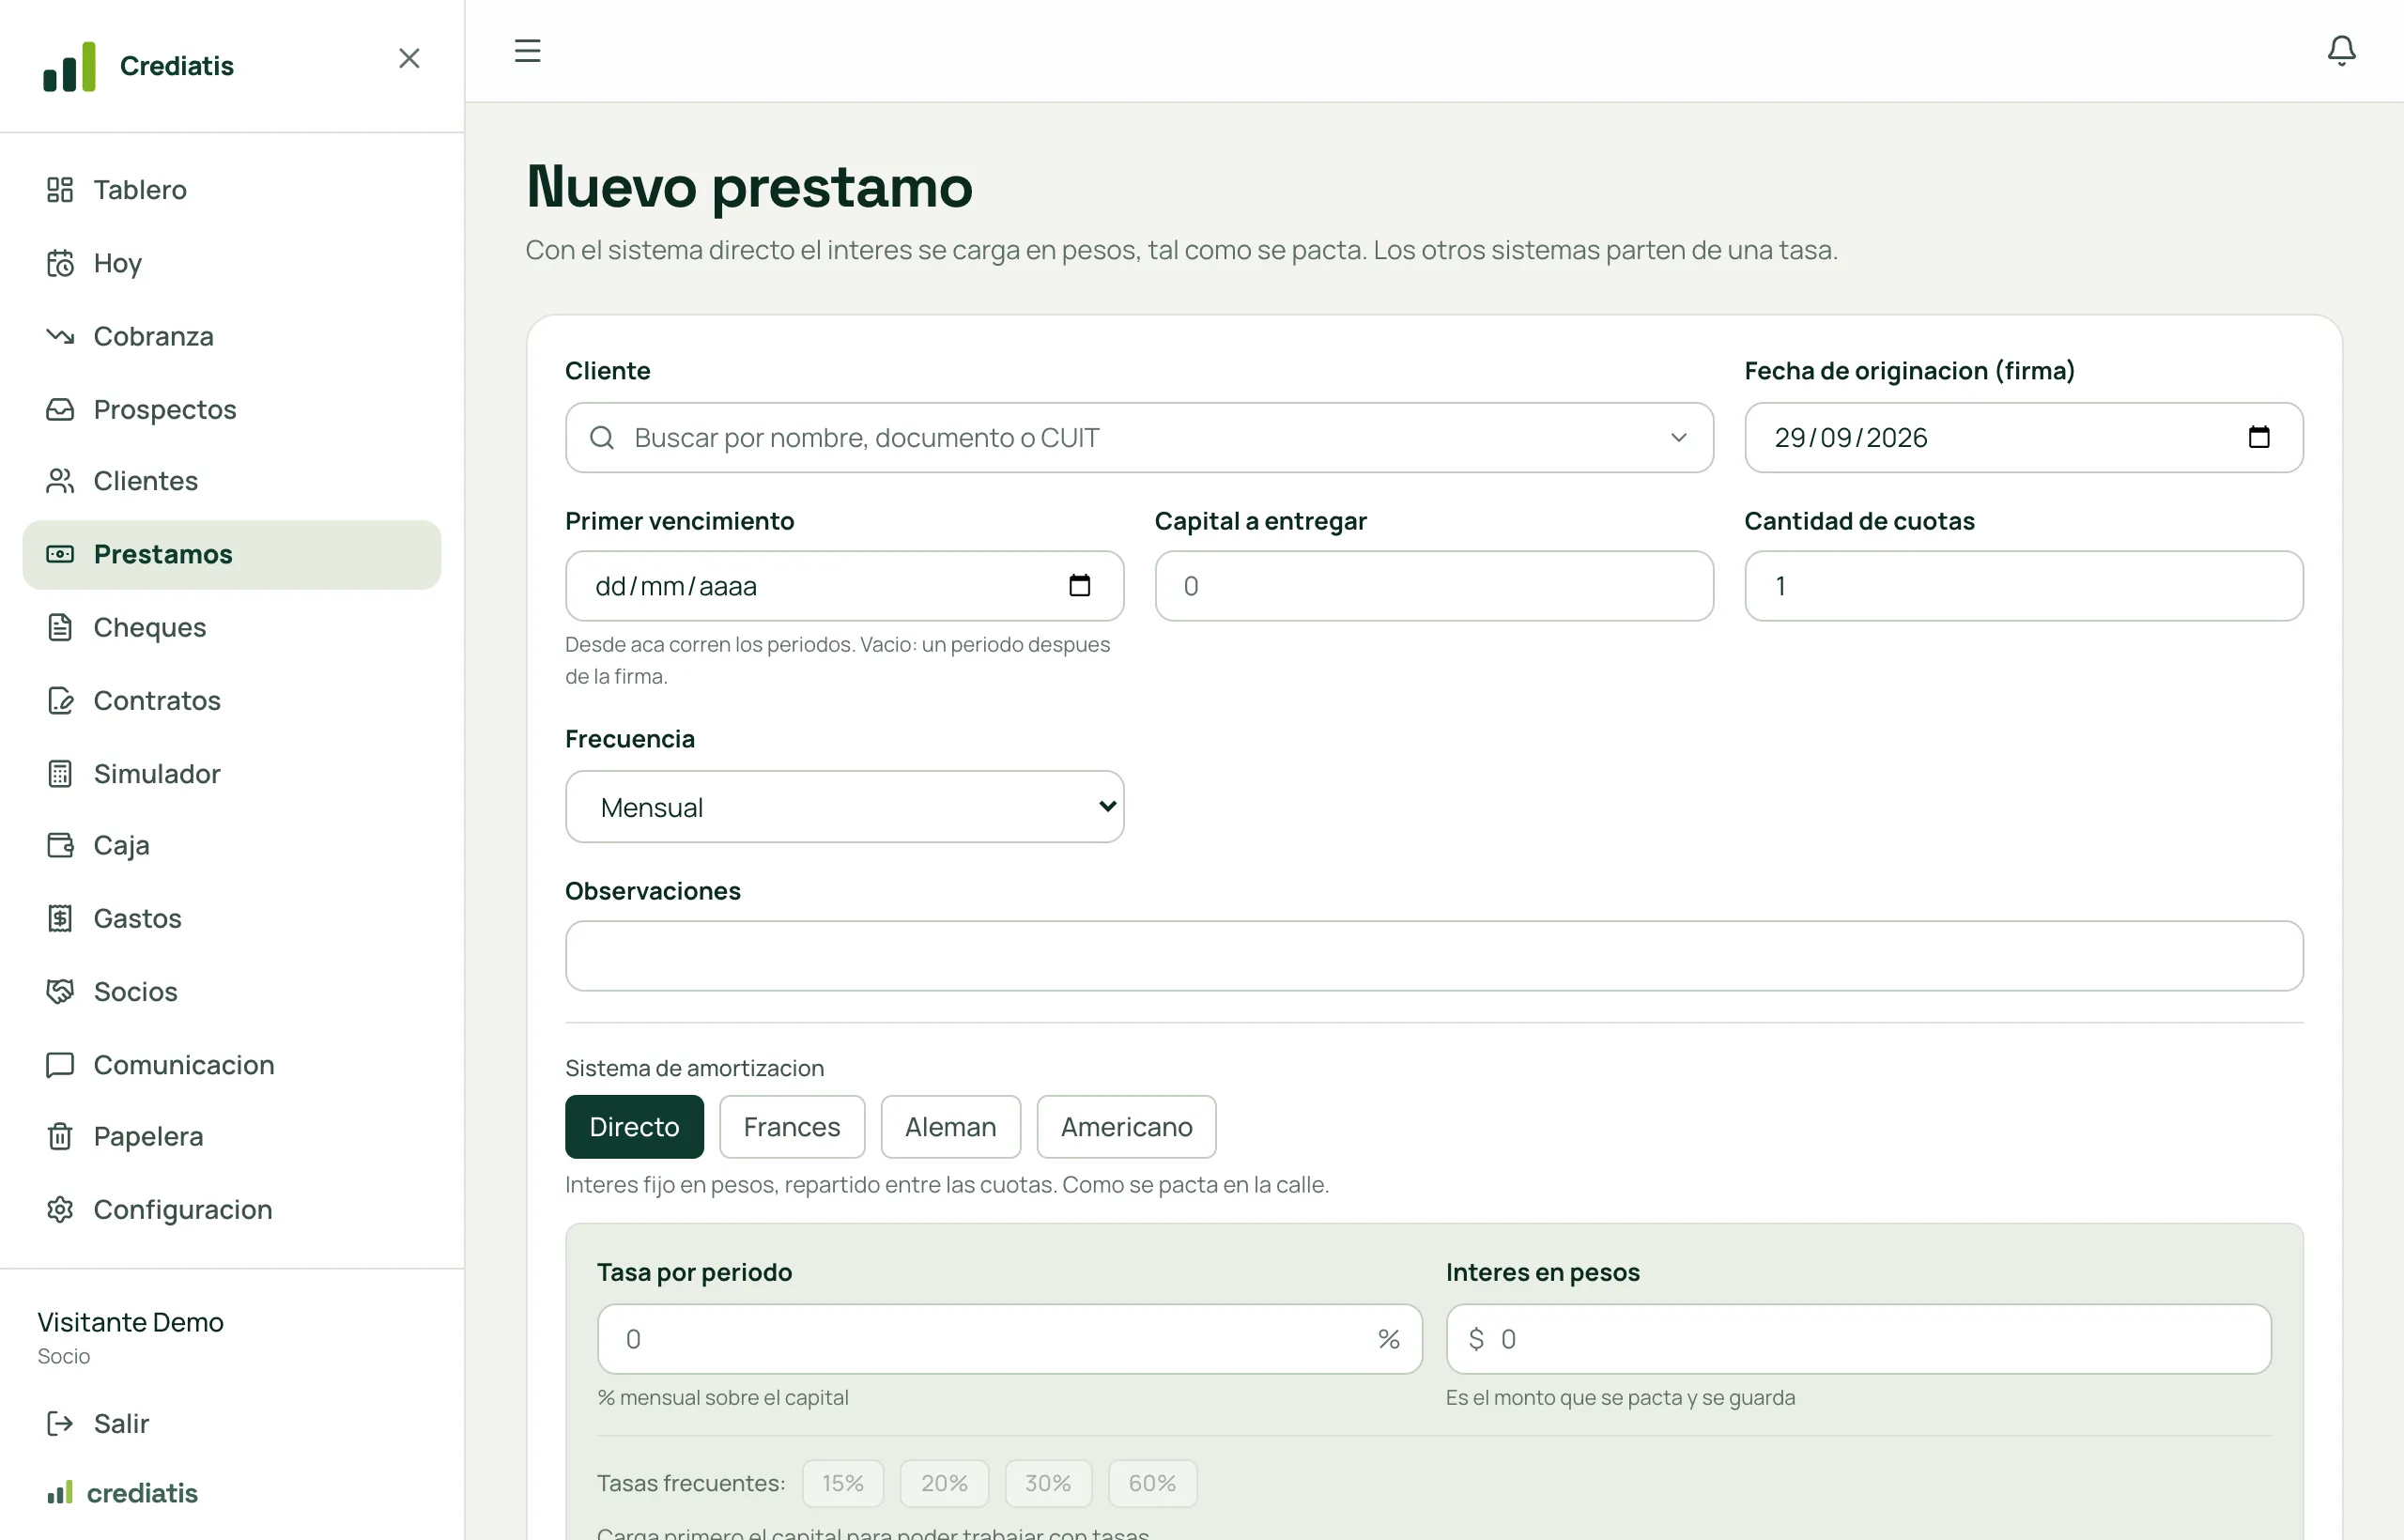
Task: Apply the 60% frequent rate
Action: coord(1152,1483)
